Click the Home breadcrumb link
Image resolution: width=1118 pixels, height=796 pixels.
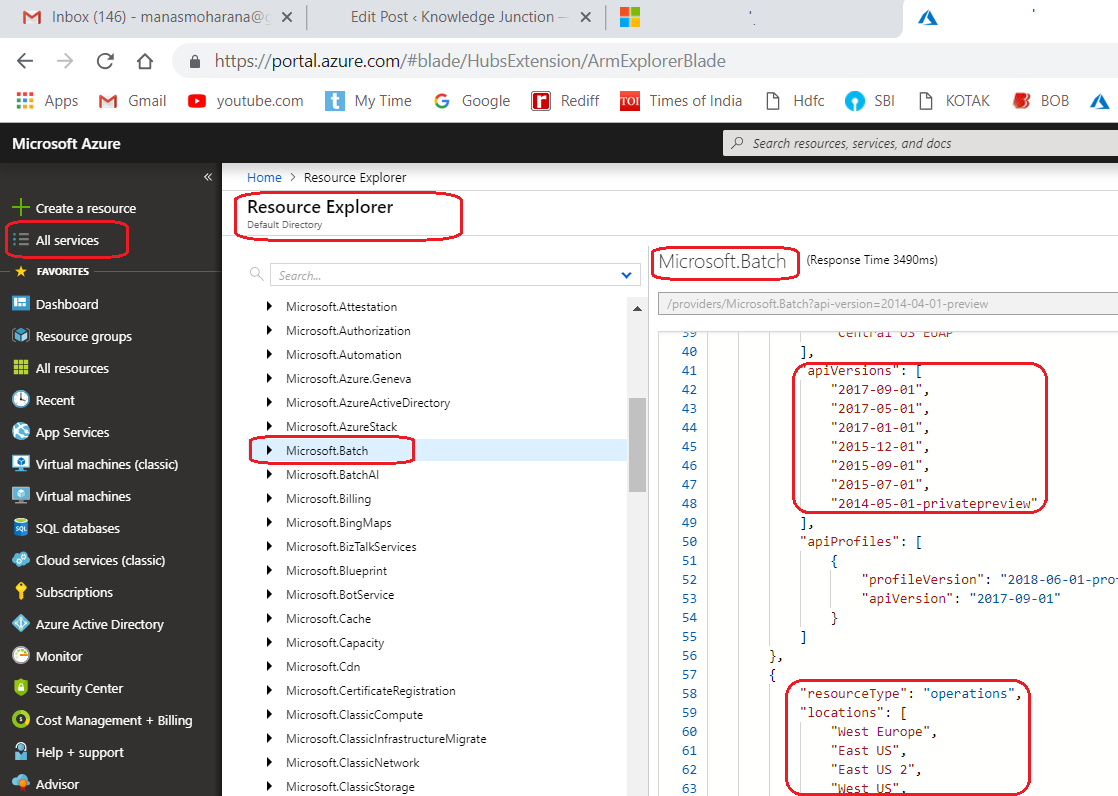coord(264,177)
